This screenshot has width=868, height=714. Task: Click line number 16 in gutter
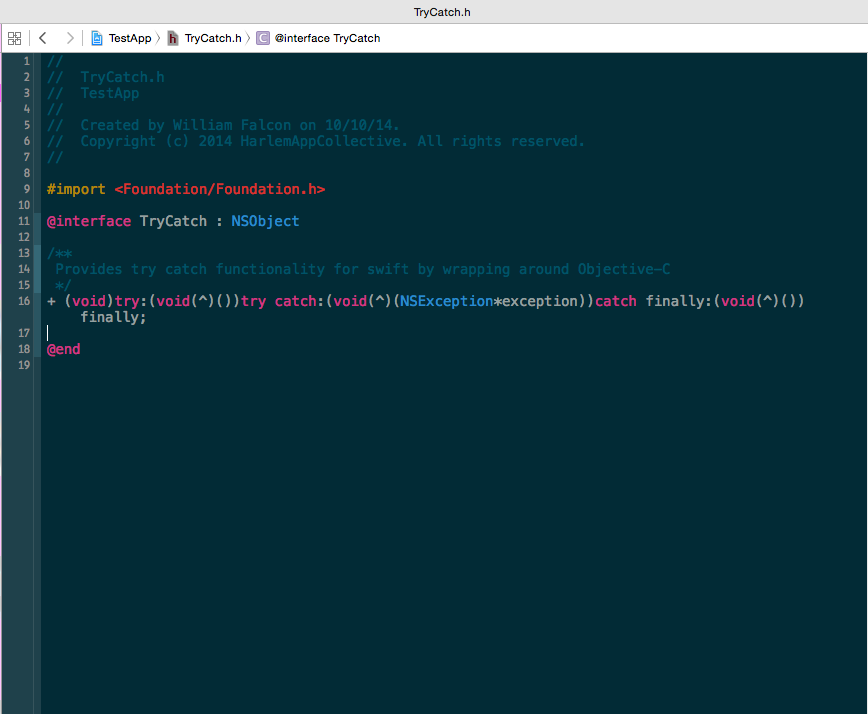click(x=24, y=301)
